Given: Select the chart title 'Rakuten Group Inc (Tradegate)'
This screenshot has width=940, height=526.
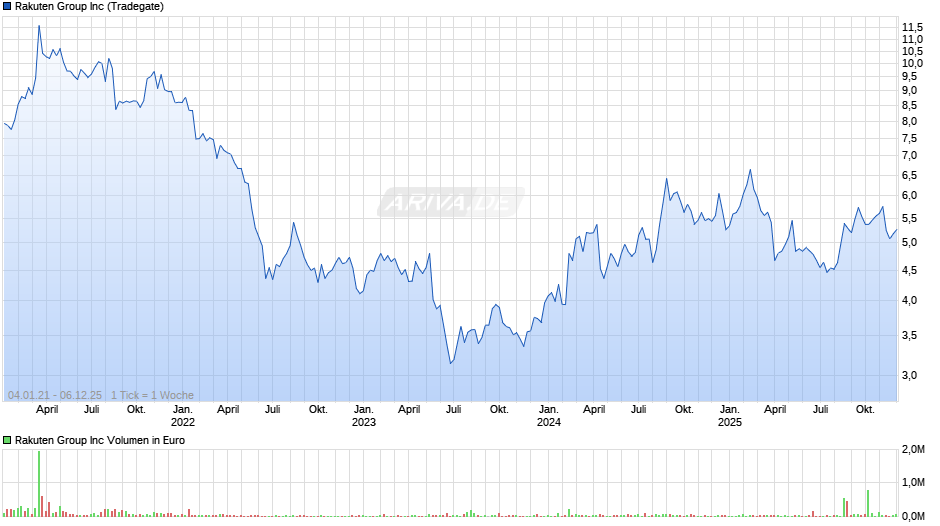Looking at the screenshot, I should click(89, 7).
